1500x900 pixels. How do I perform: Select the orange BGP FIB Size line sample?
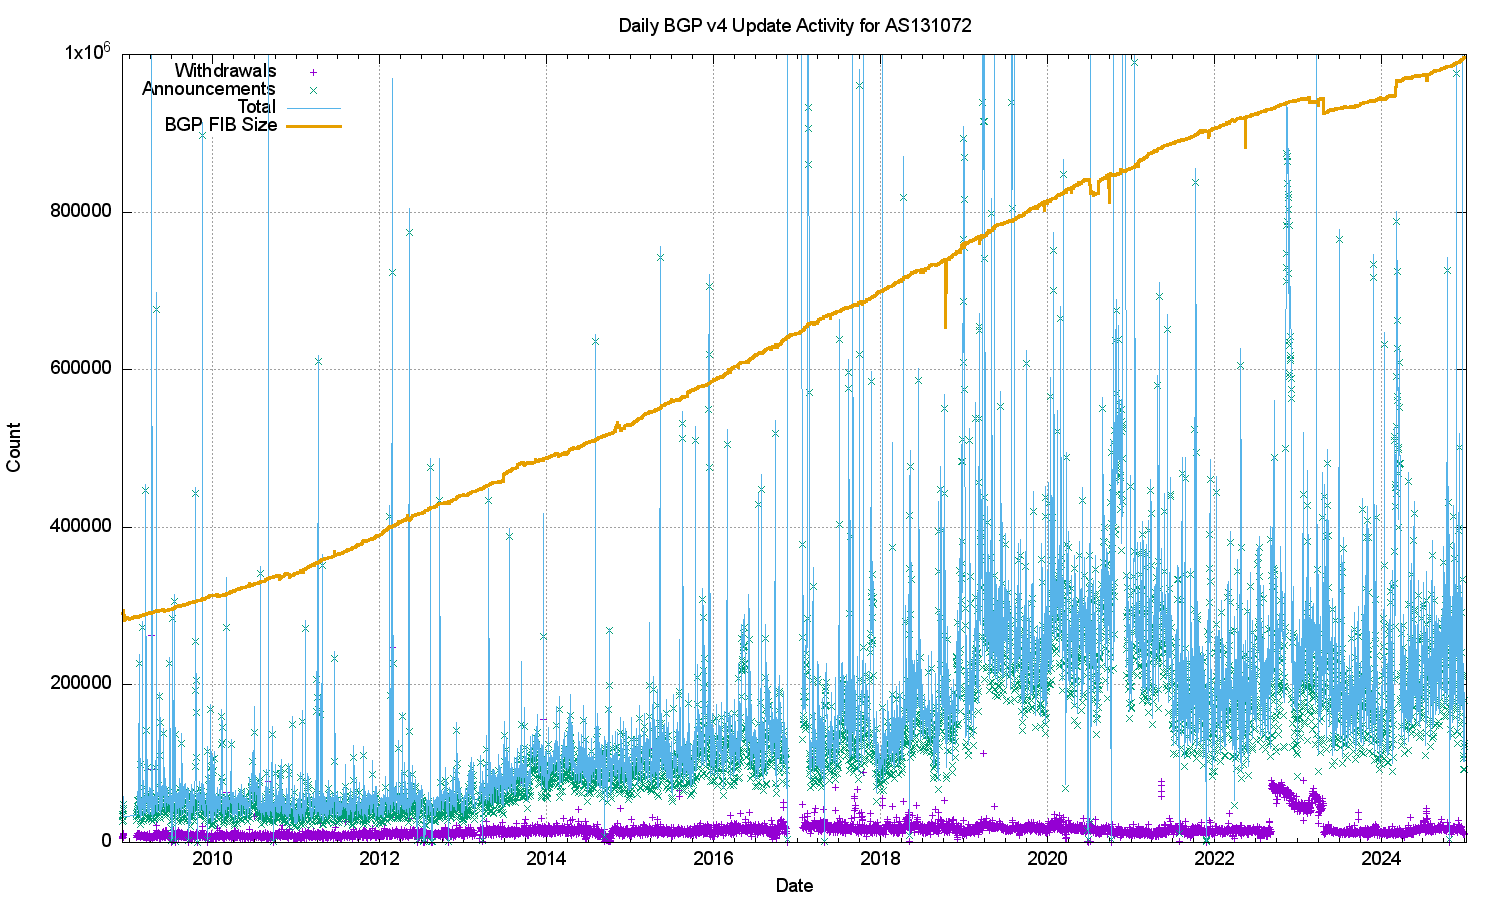coord(314,126)
